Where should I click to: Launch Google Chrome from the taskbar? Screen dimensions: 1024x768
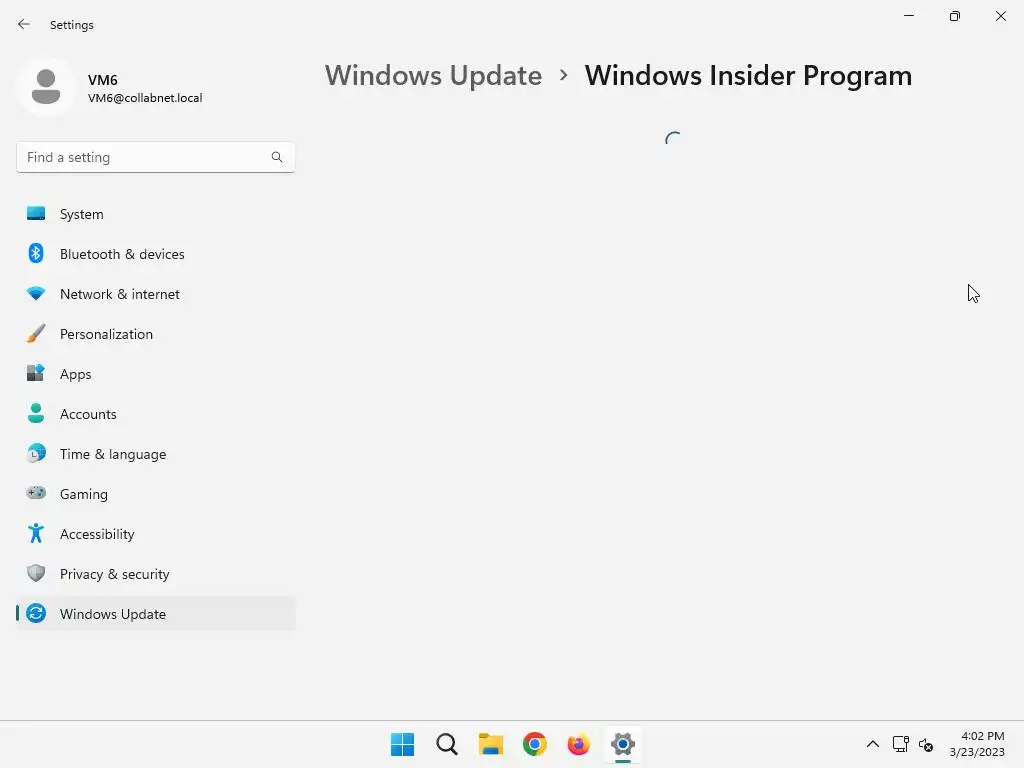click(x=535, y=744)
